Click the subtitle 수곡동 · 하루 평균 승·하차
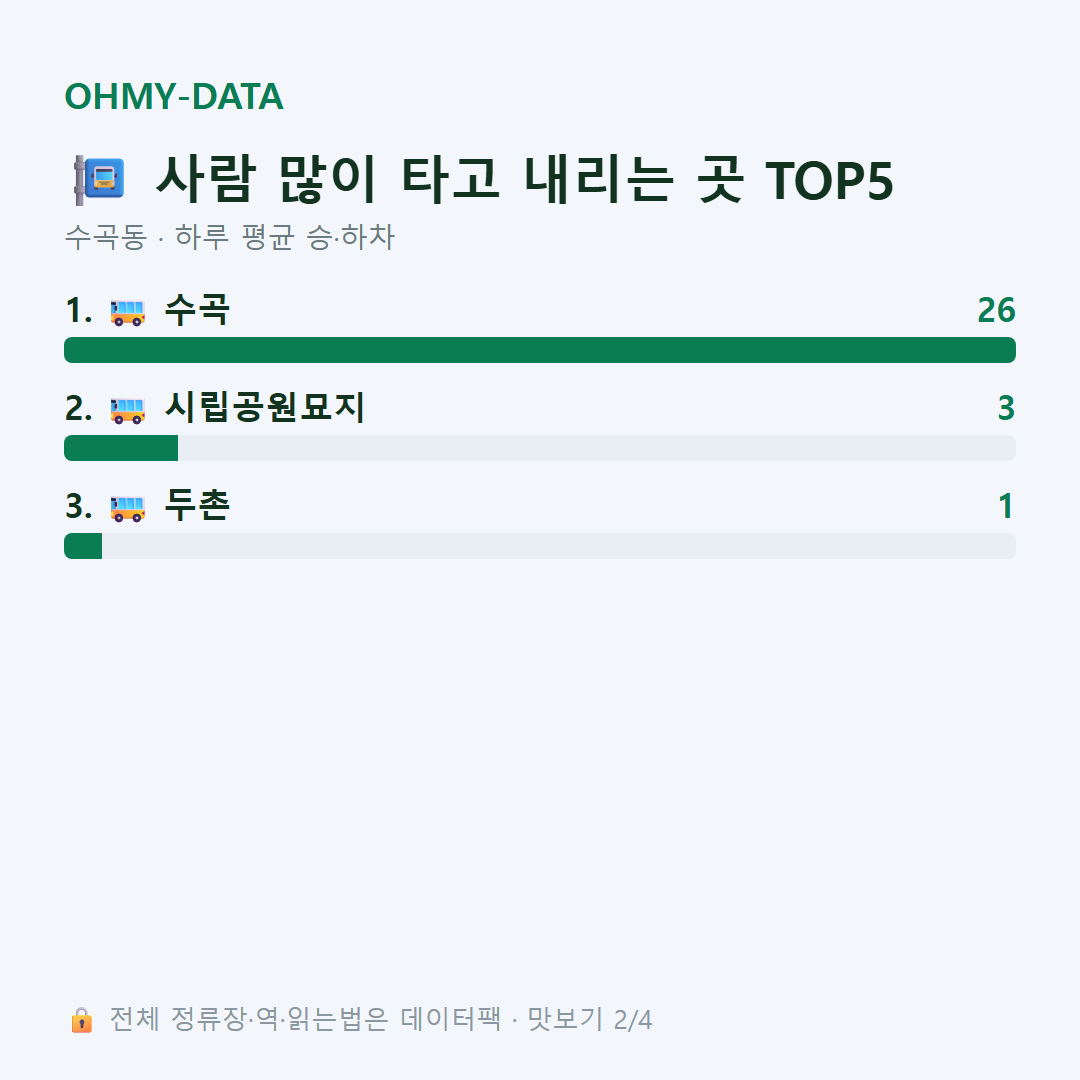The image size is (1080, 1080). click(229, 237)
